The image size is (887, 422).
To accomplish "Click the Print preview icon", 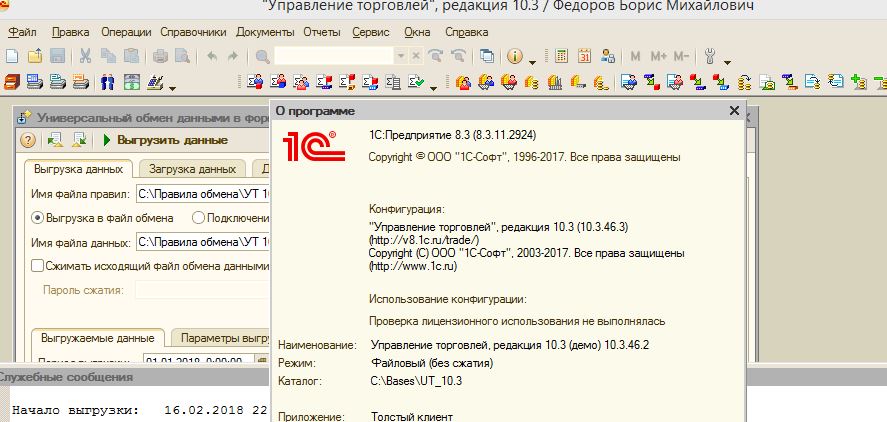I will 182,56.
